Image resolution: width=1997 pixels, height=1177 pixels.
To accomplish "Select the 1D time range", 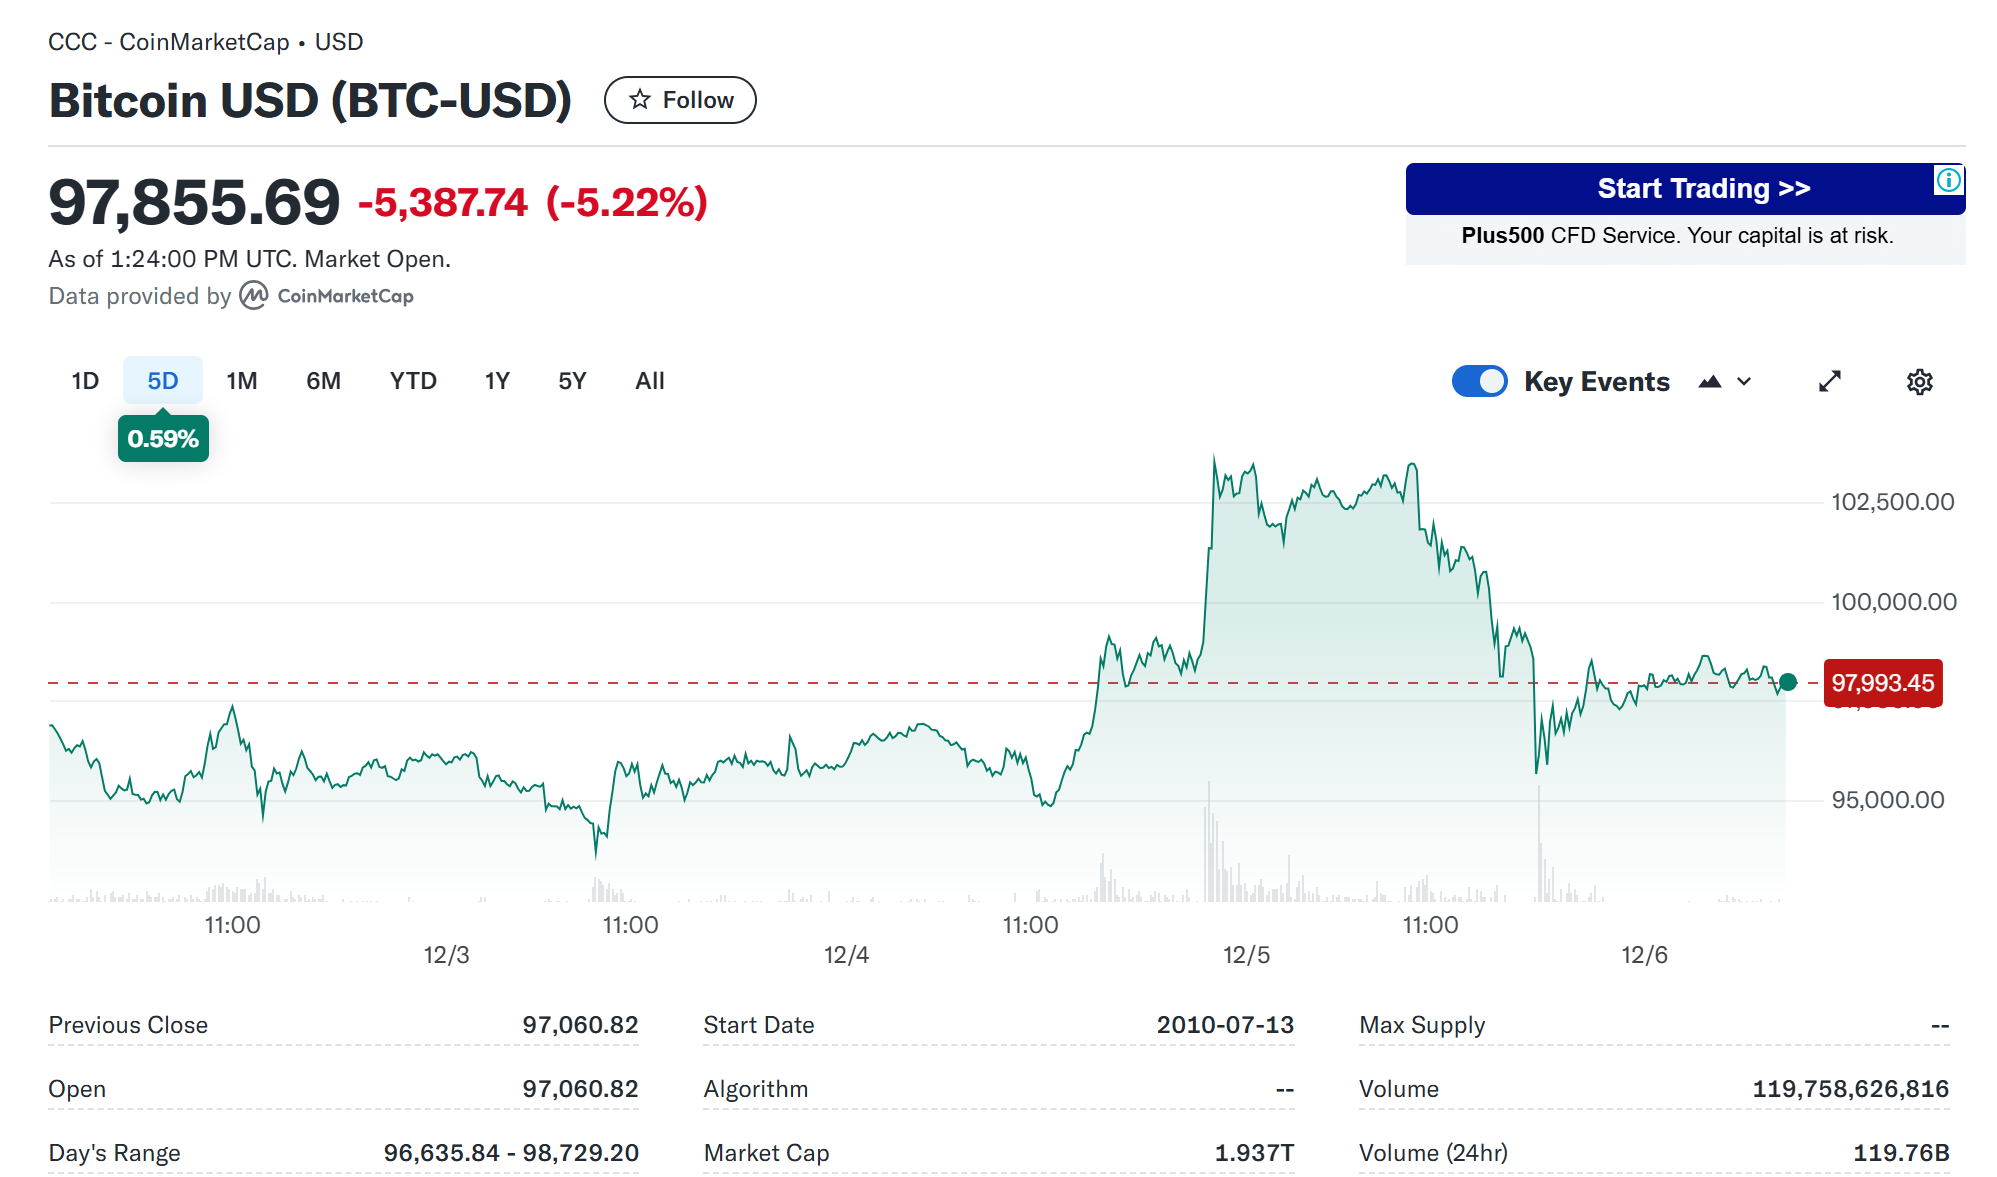I will tap(85, 381).
